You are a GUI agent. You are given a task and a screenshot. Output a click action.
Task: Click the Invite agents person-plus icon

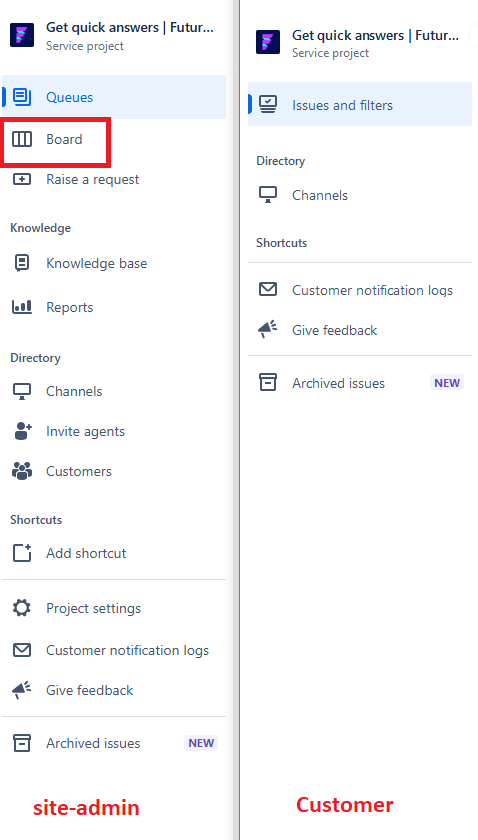coord(22,431)
